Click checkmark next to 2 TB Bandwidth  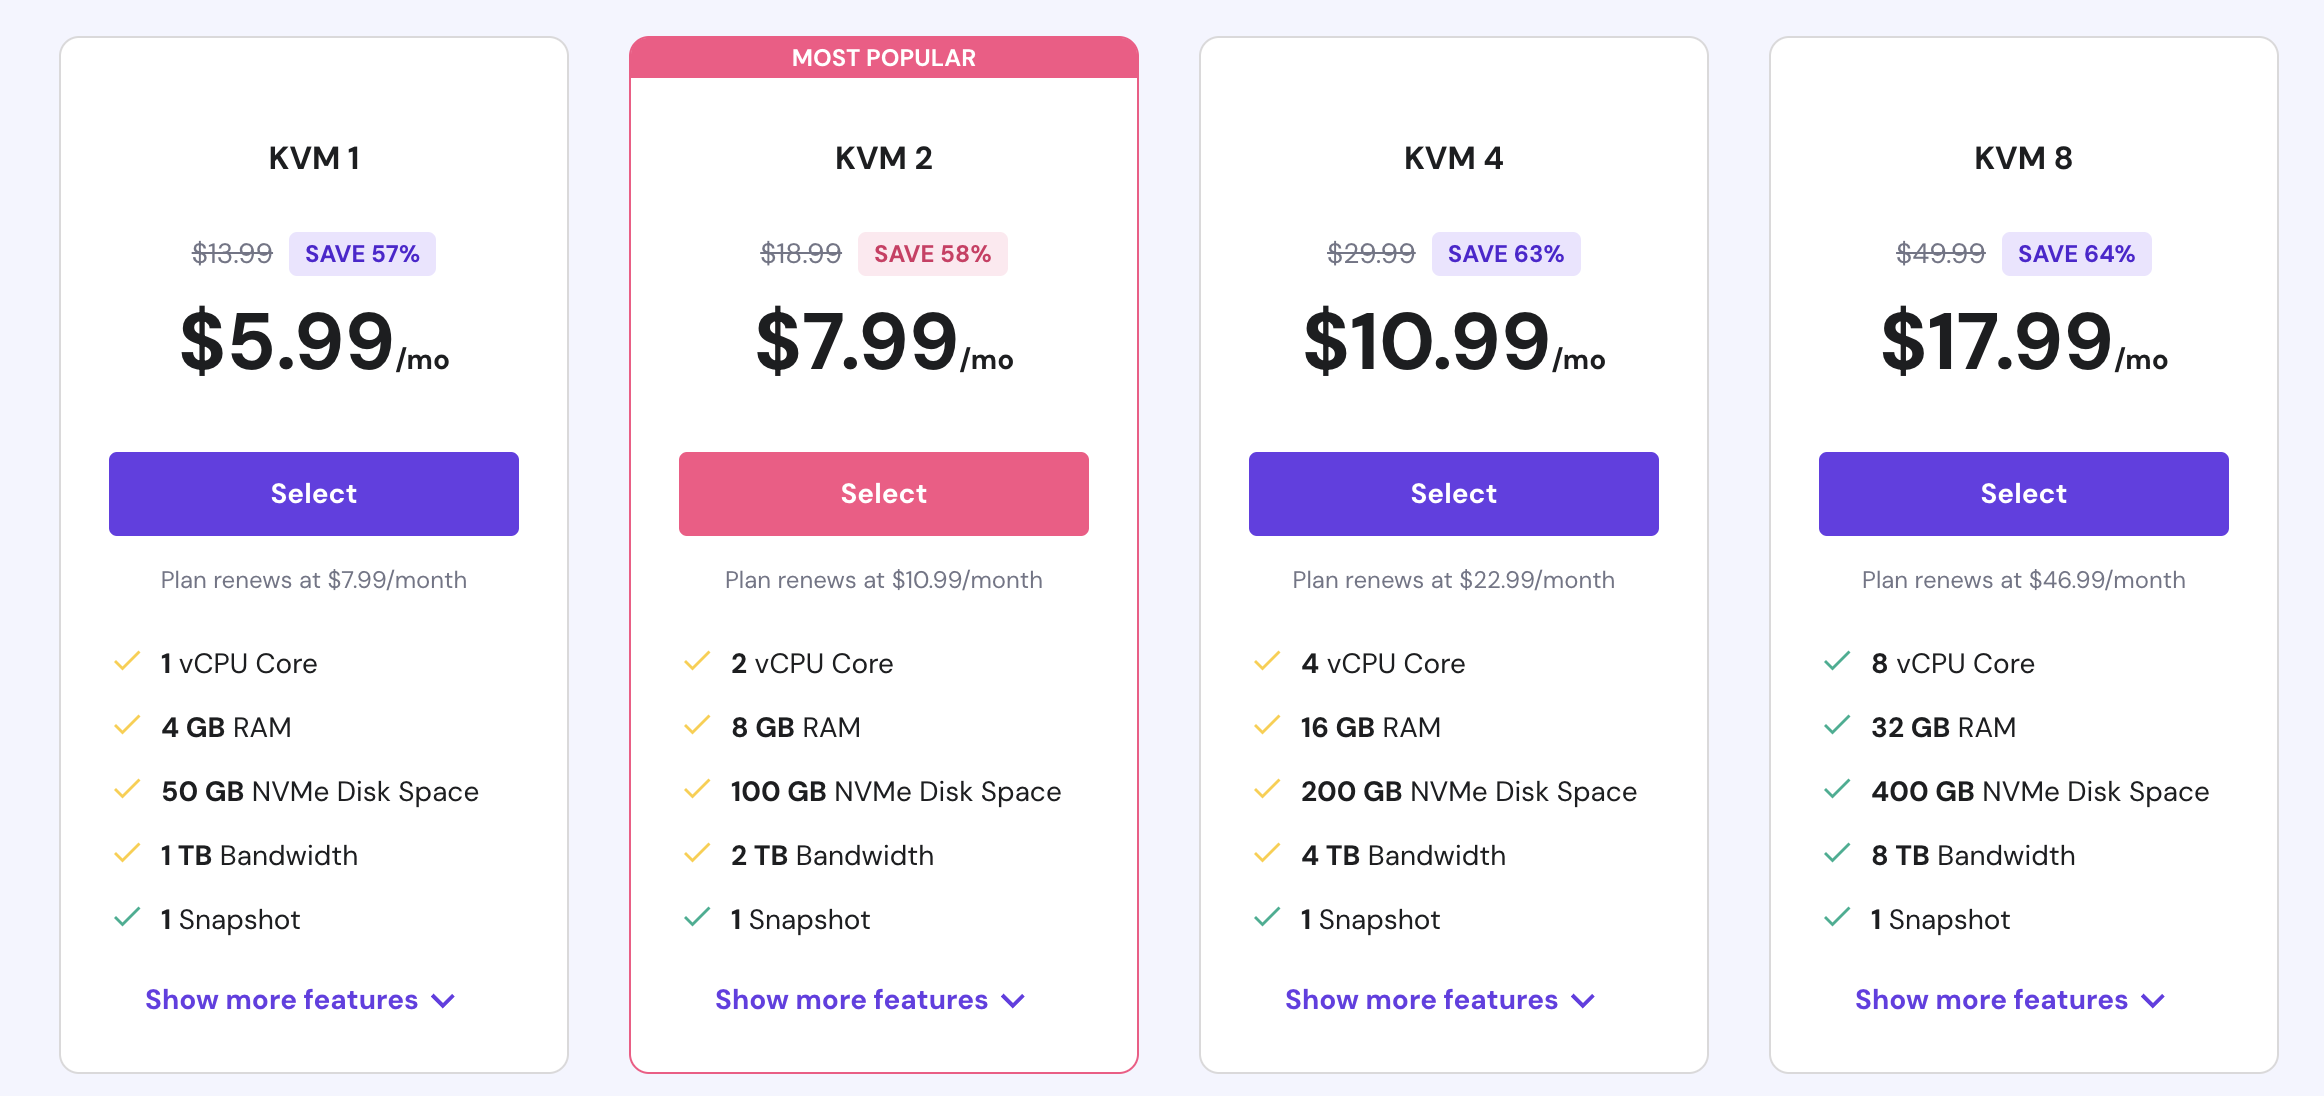697,854
